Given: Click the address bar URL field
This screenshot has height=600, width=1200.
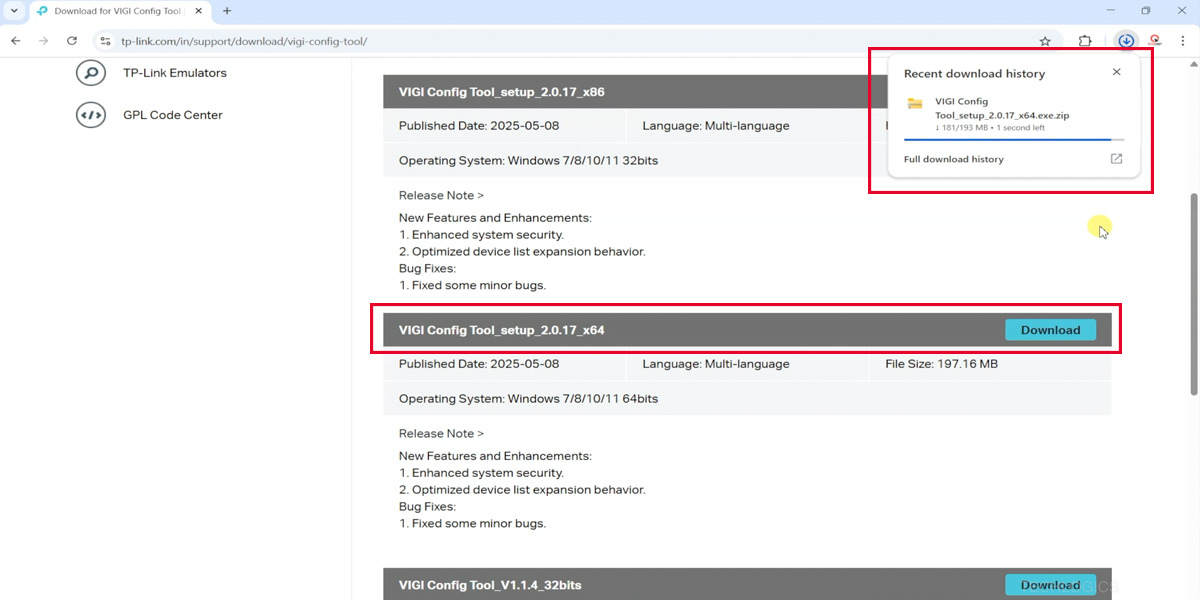Looking at the screenshot, I should pyautogui.click(x=570, y=41).
